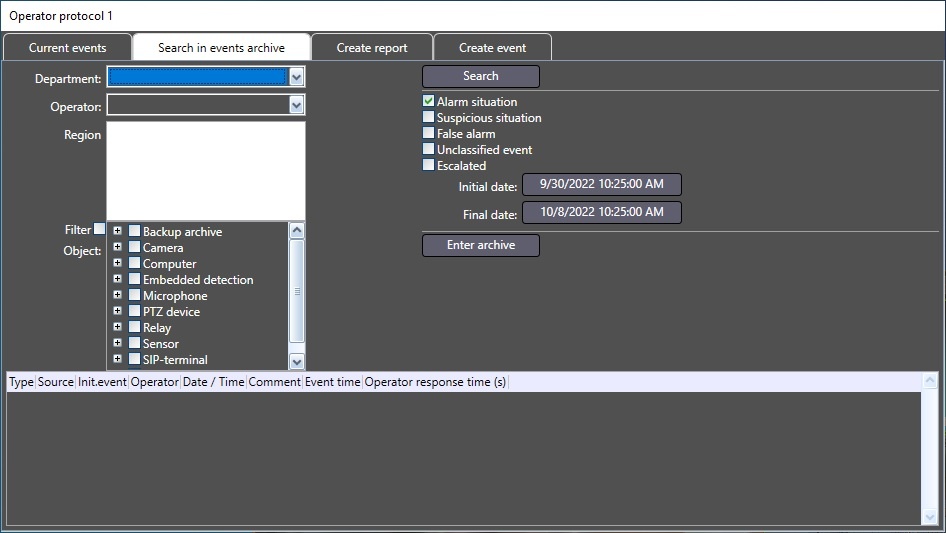Open the Operator dropdown list
The width and height of the screenshot is (946, 533).
pos(296,105)
